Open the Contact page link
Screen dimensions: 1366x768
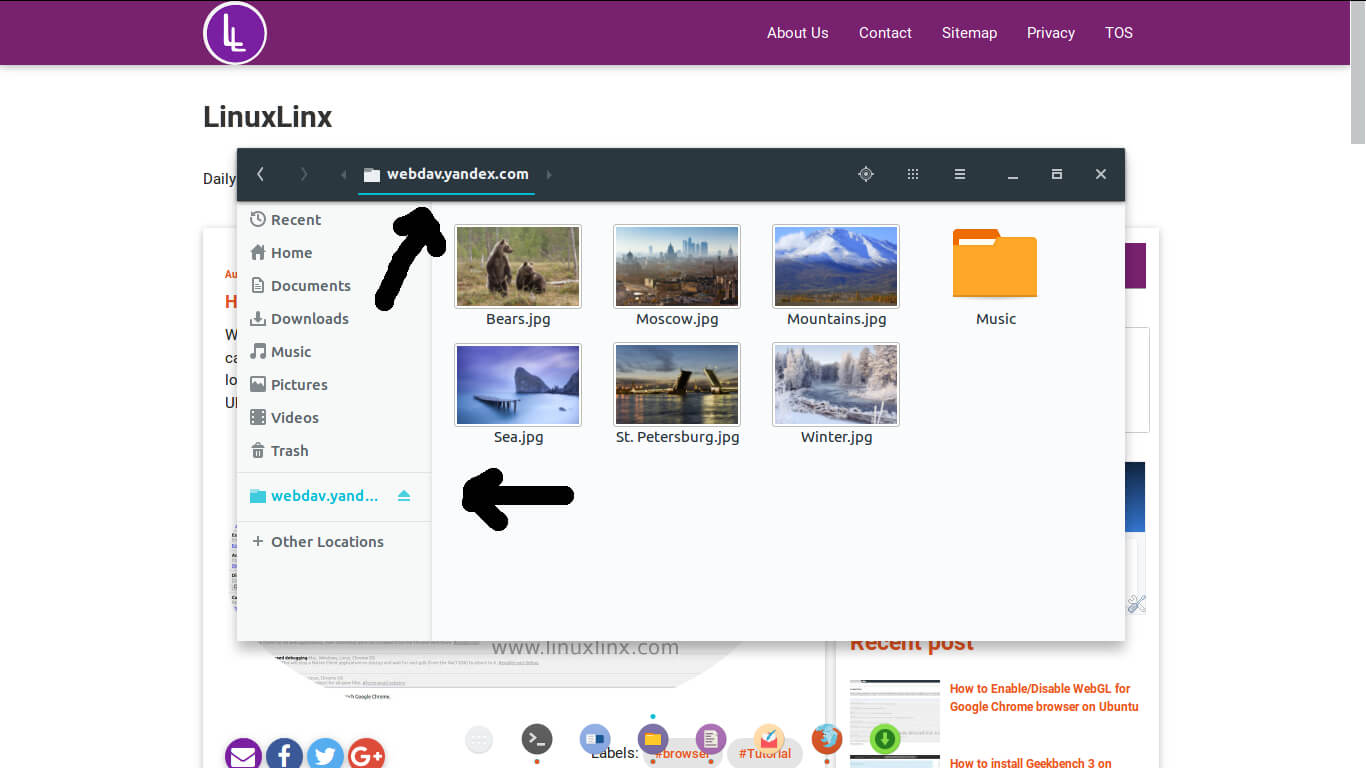pyautogui.click(x=885, y=33)
